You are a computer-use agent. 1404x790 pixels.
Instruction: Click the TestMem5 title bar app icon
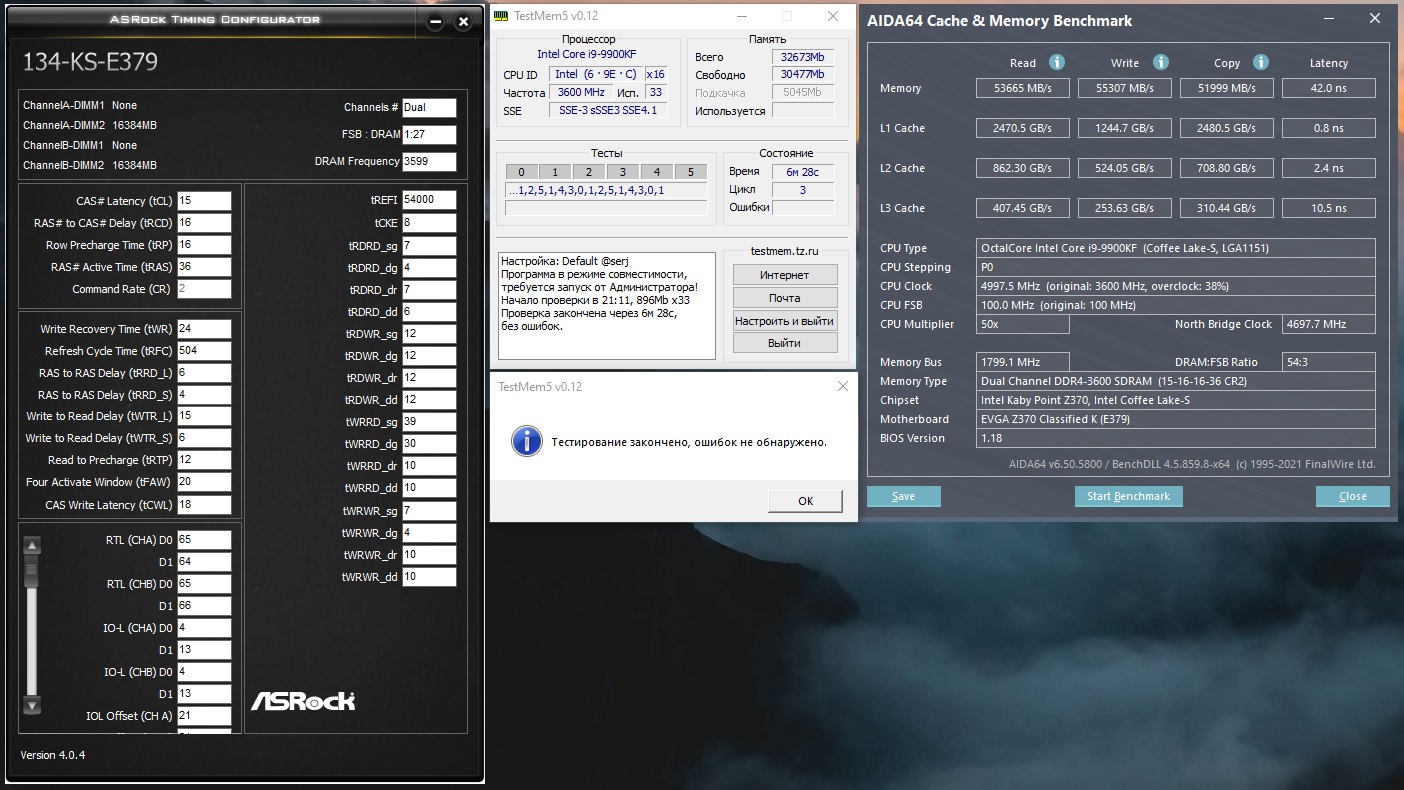click(503, 16)
